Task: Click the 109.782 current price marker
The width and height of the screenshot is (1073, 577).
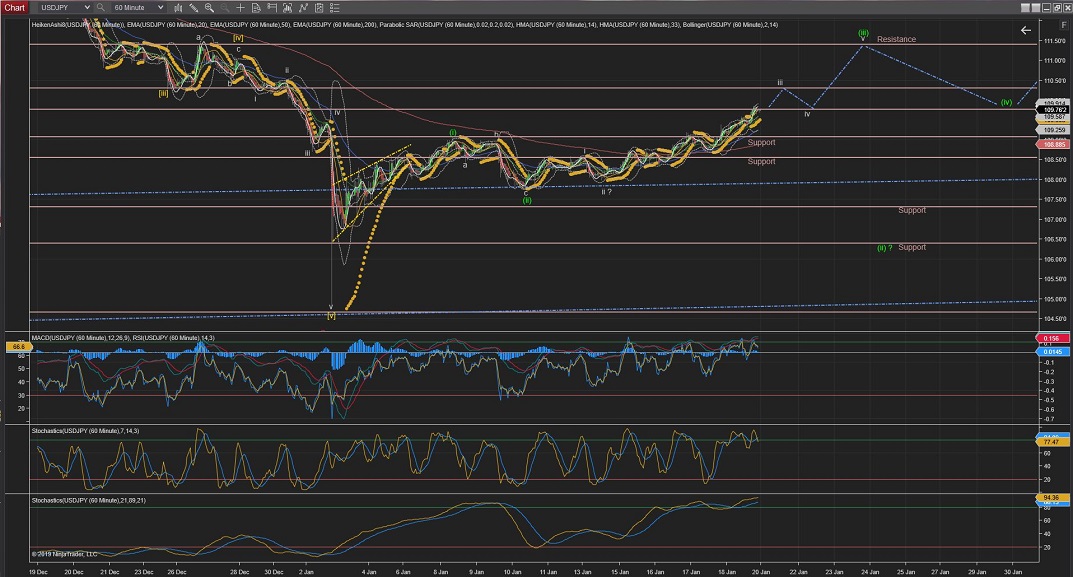Action: 1054,110
